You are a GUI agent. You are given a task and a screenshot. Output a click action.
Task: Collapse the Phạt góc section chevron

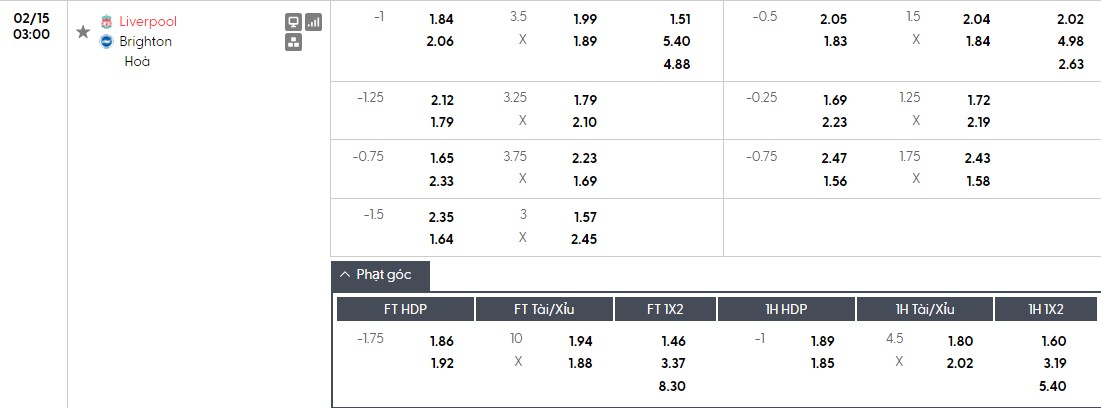345,275
